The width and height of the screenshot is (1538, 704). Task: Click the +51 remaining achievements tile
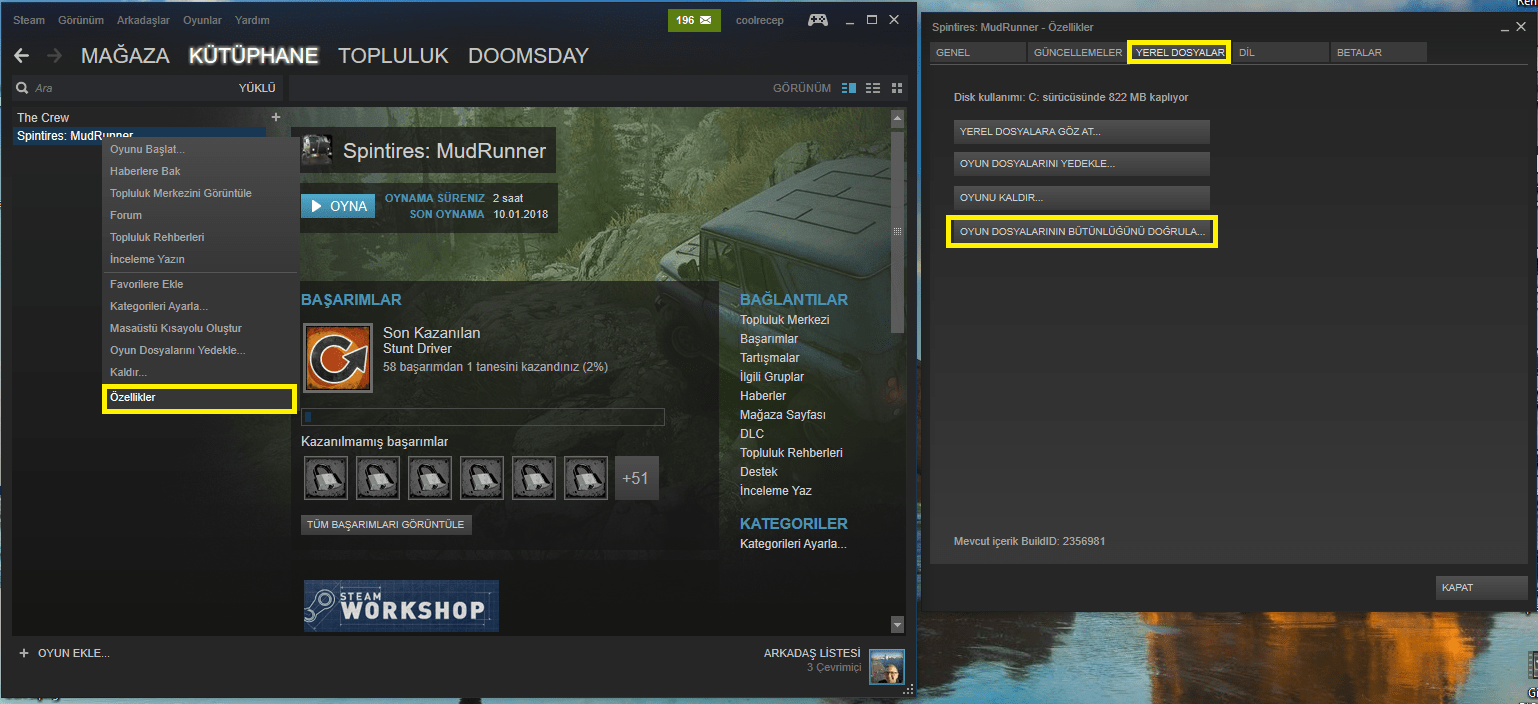tap(636, 478)
